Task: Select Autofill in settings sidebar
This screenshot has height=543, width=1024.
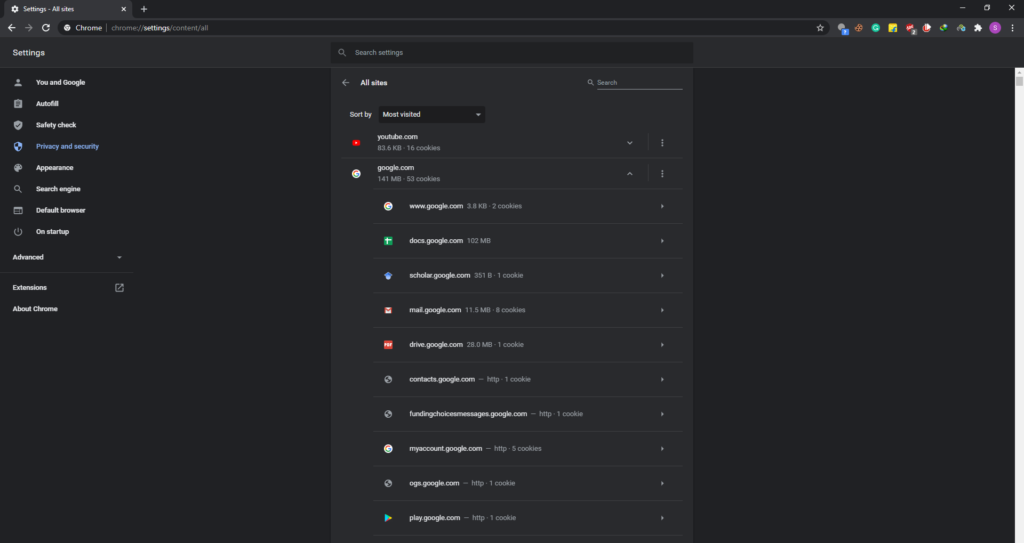Action: [x=47, y=104]
